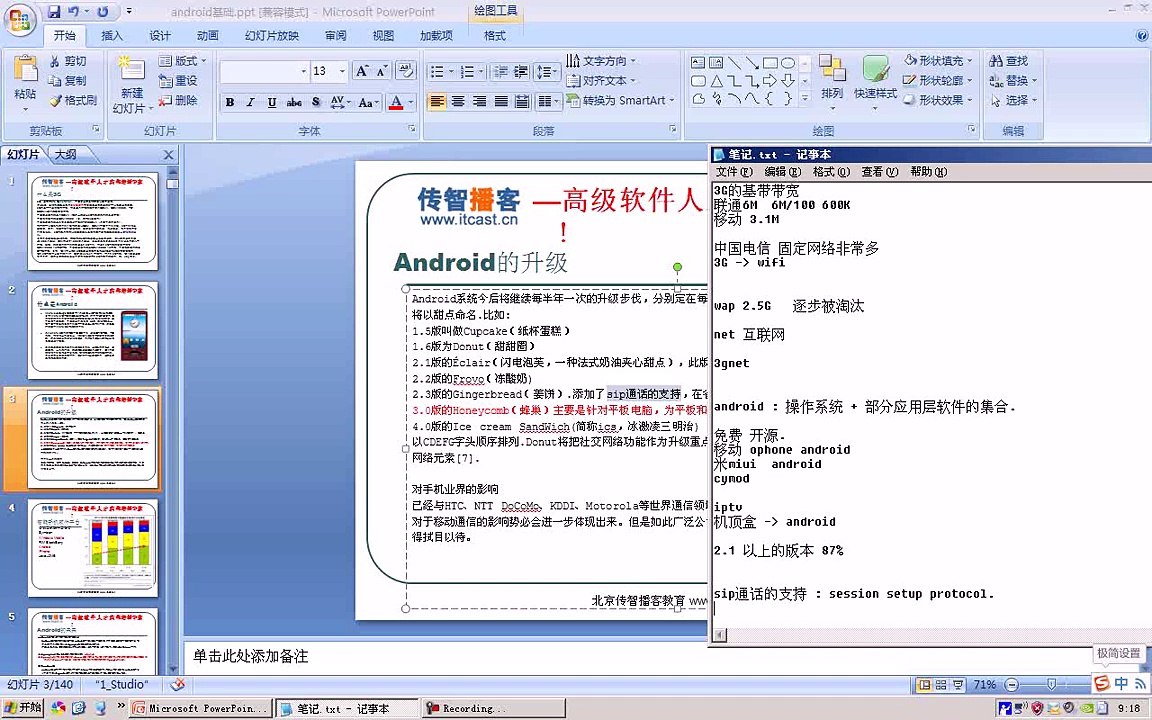Image resolution: width=1152 pixels, height=720 pixels.
Task: Open the font size dropdown showing 13
Action: pos(342,71)
